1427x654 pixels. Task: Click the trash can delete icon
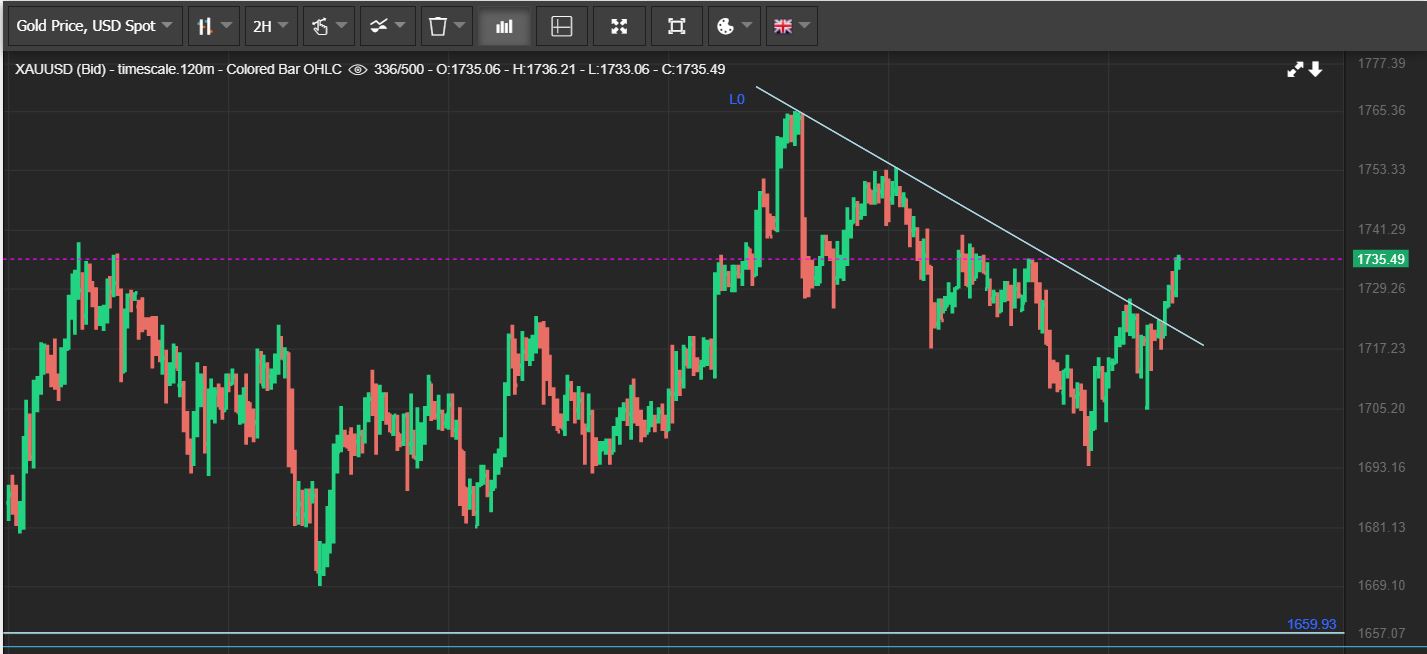click(437, 26)
